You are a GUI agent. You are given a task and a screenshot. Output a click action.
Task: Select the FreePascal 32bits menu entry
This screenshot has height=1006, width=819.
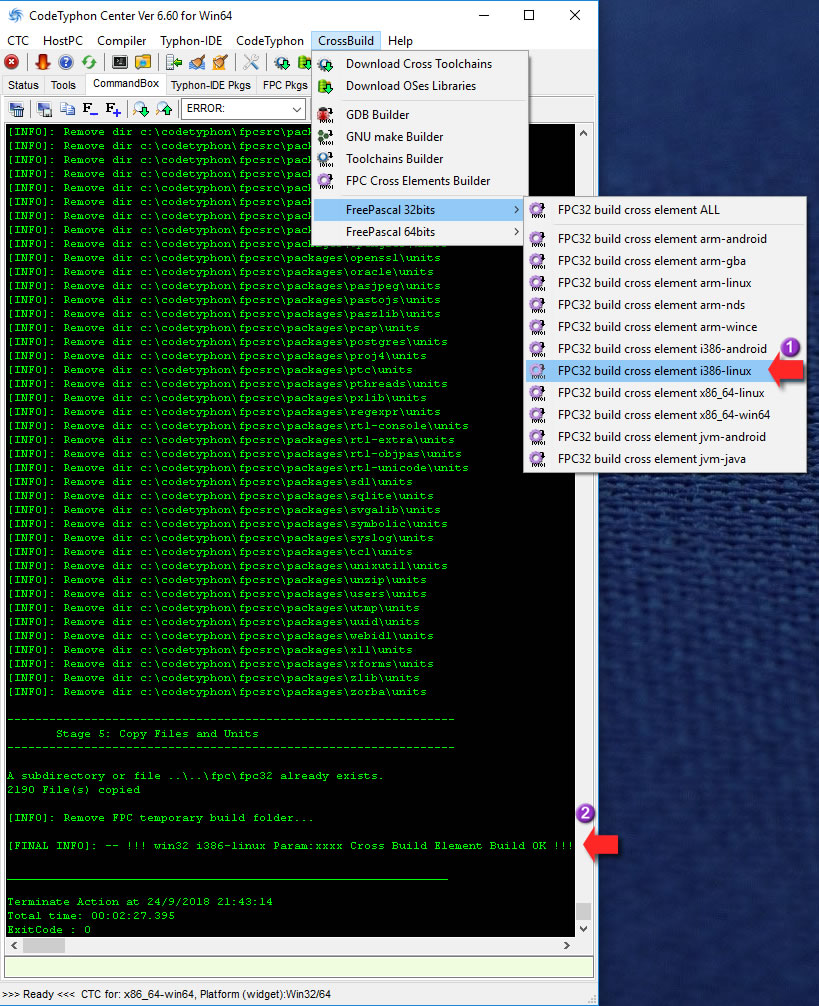(419, 210)
